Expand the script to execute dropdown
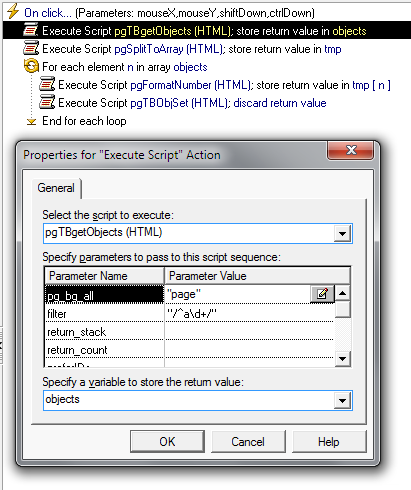411x490 pixels. point(342,233)
